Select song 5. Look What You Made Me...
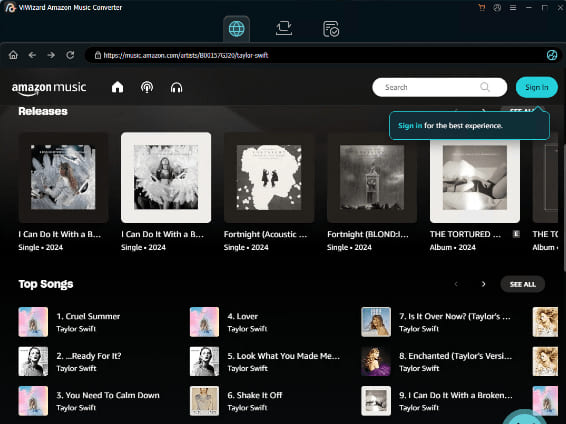Viewport: 566px width, 424px height. [283, 356]
